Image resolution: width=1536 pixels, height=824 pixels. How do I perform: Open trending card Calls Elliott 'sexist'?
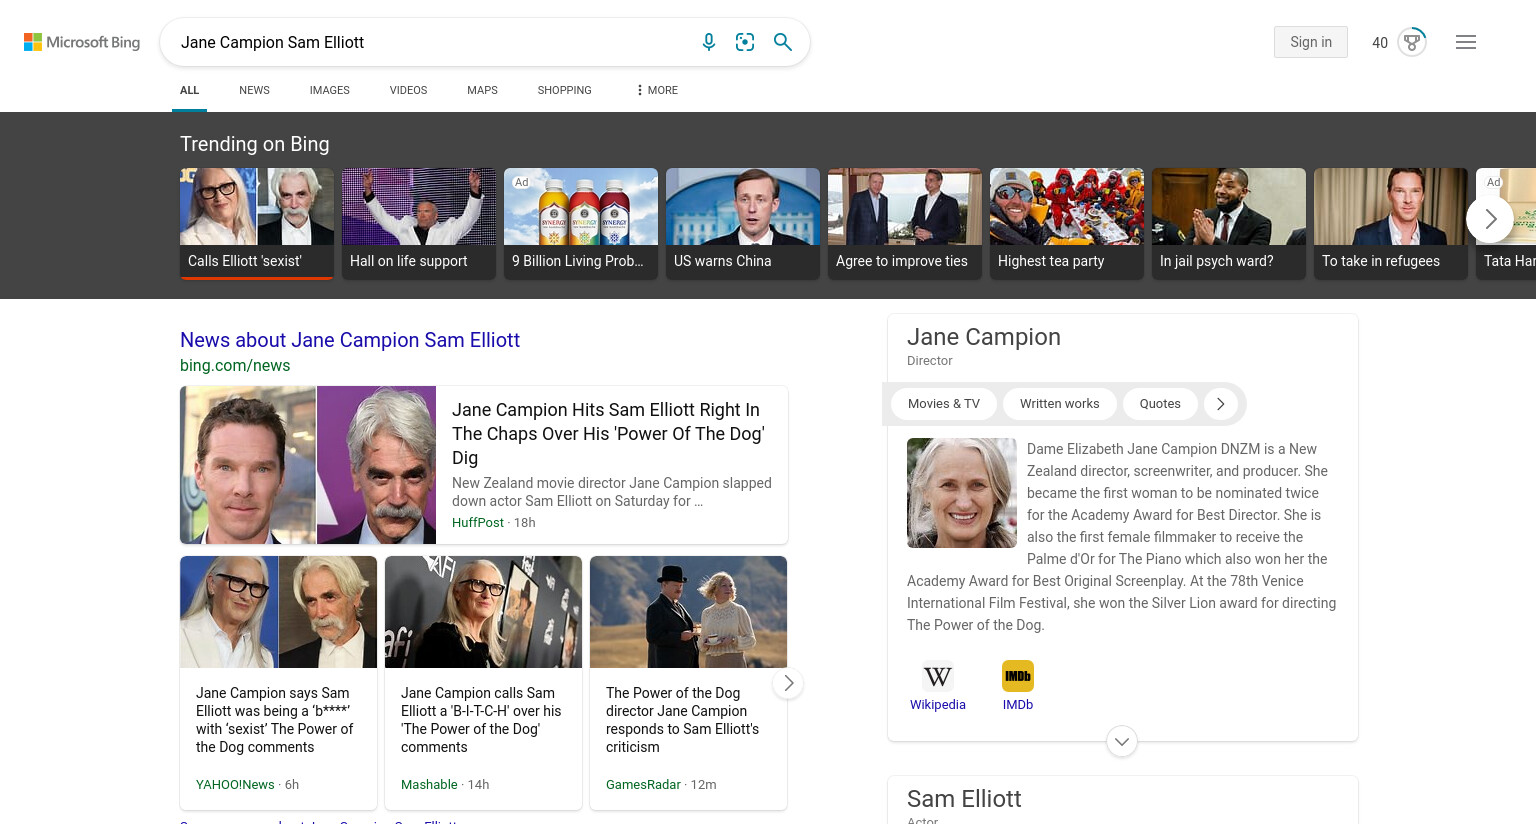click(x=257, y=223)
